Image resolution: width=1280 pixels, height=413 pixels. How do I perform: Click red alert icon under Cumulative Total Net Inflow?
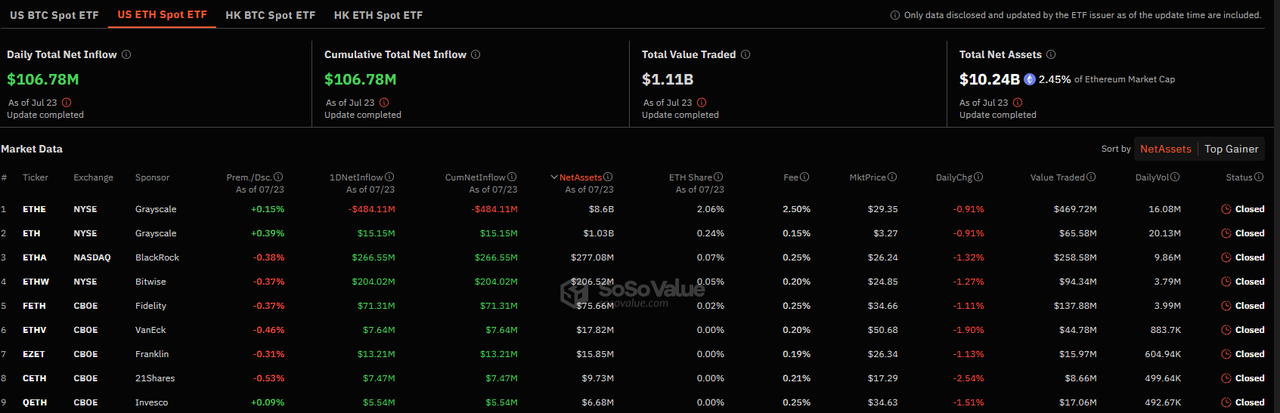coord(385,102)
